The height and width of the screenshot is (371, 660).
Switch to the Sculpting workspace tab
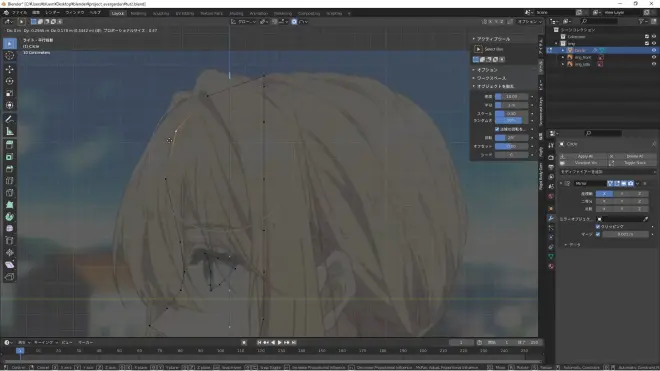point(161,13)
